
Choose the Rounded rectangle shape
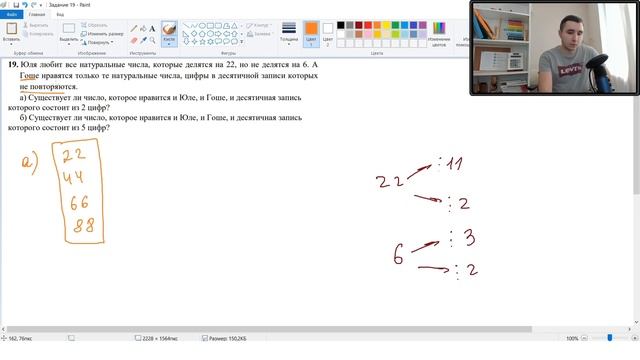[x=218, y=26]
